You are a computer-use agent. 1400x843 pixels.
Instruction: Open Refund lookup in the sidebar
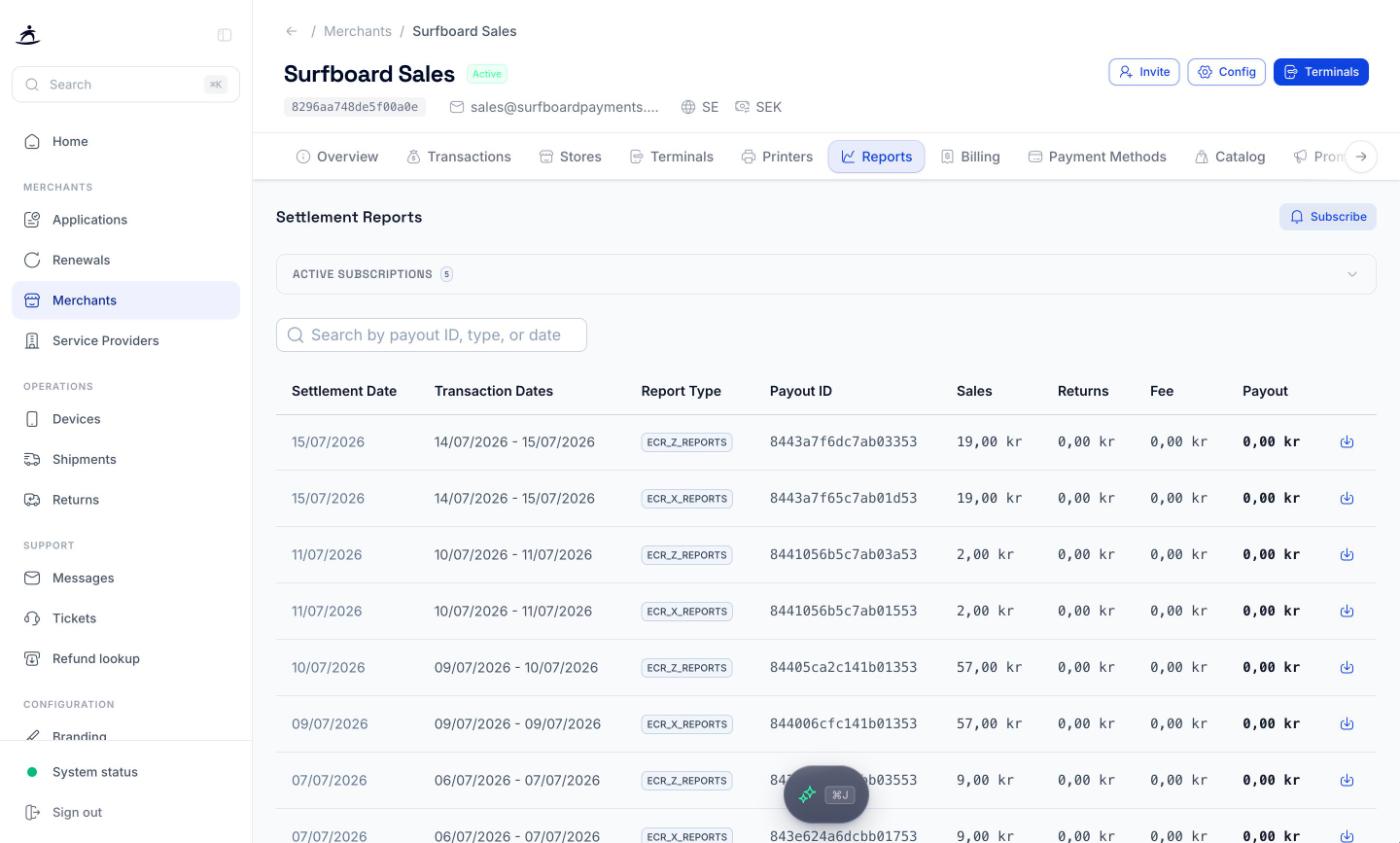(x=126, y=658)
